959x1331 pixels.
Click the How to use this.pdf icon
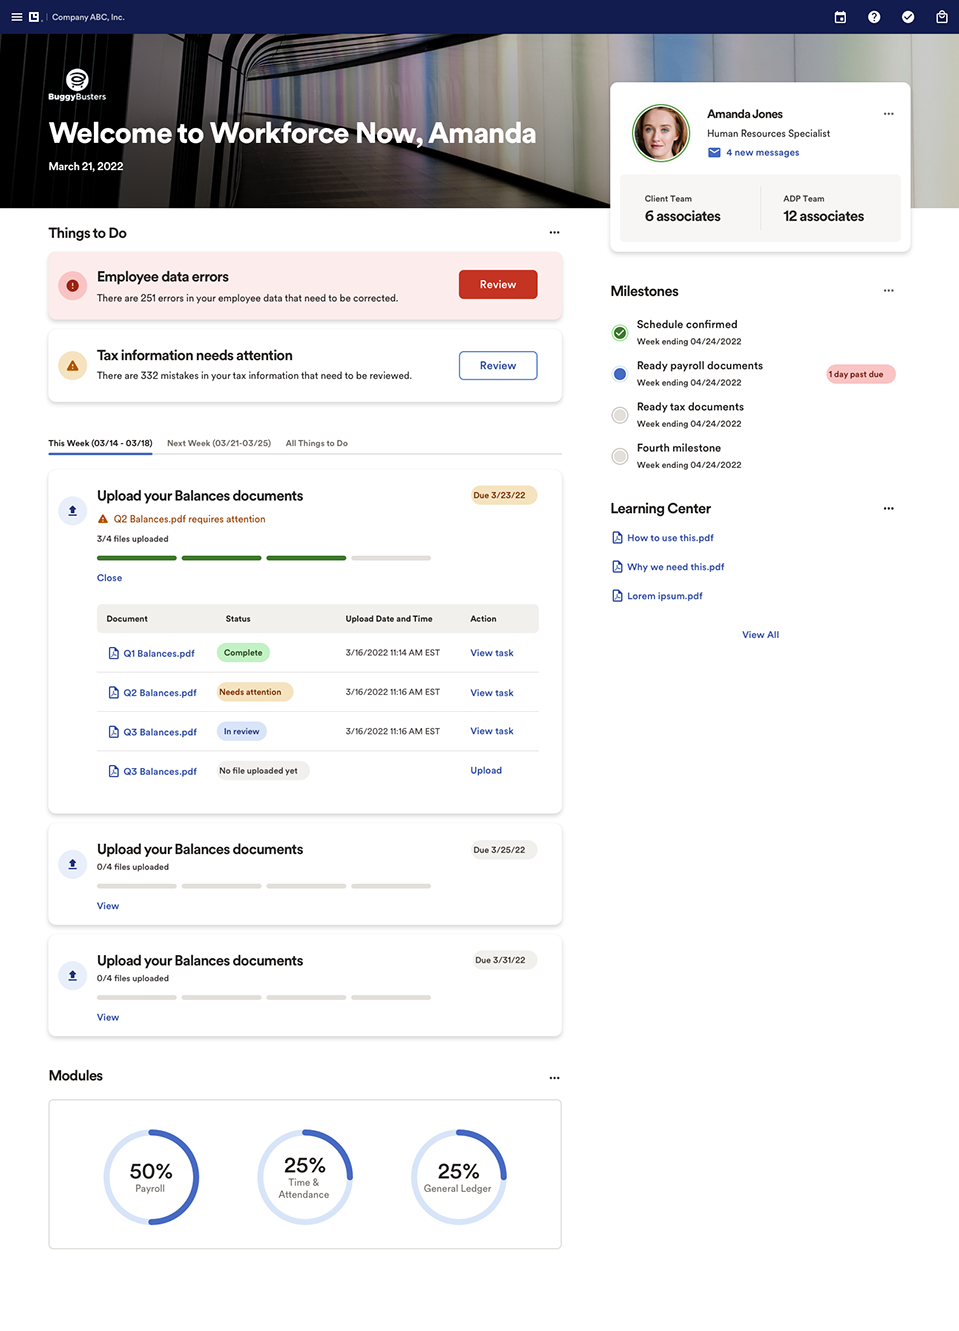point(617,538)
